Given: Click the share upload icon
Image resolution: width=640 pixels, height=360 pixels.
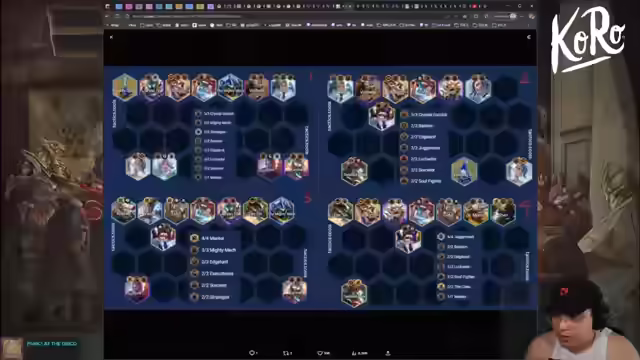Looking at the screenshot, I should [x=388, y=353].
